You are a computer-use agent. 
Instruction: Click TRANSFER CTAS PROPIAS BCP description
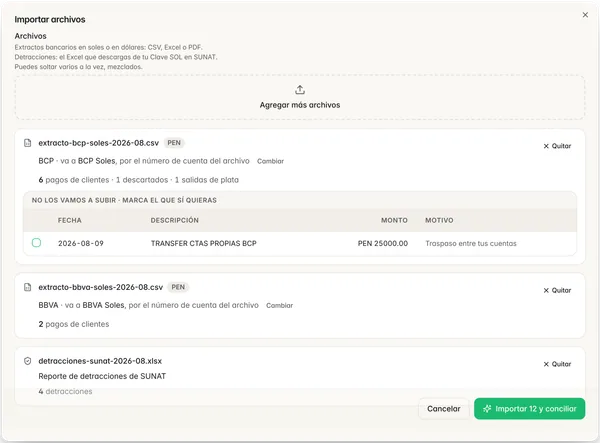pos(204,243)
